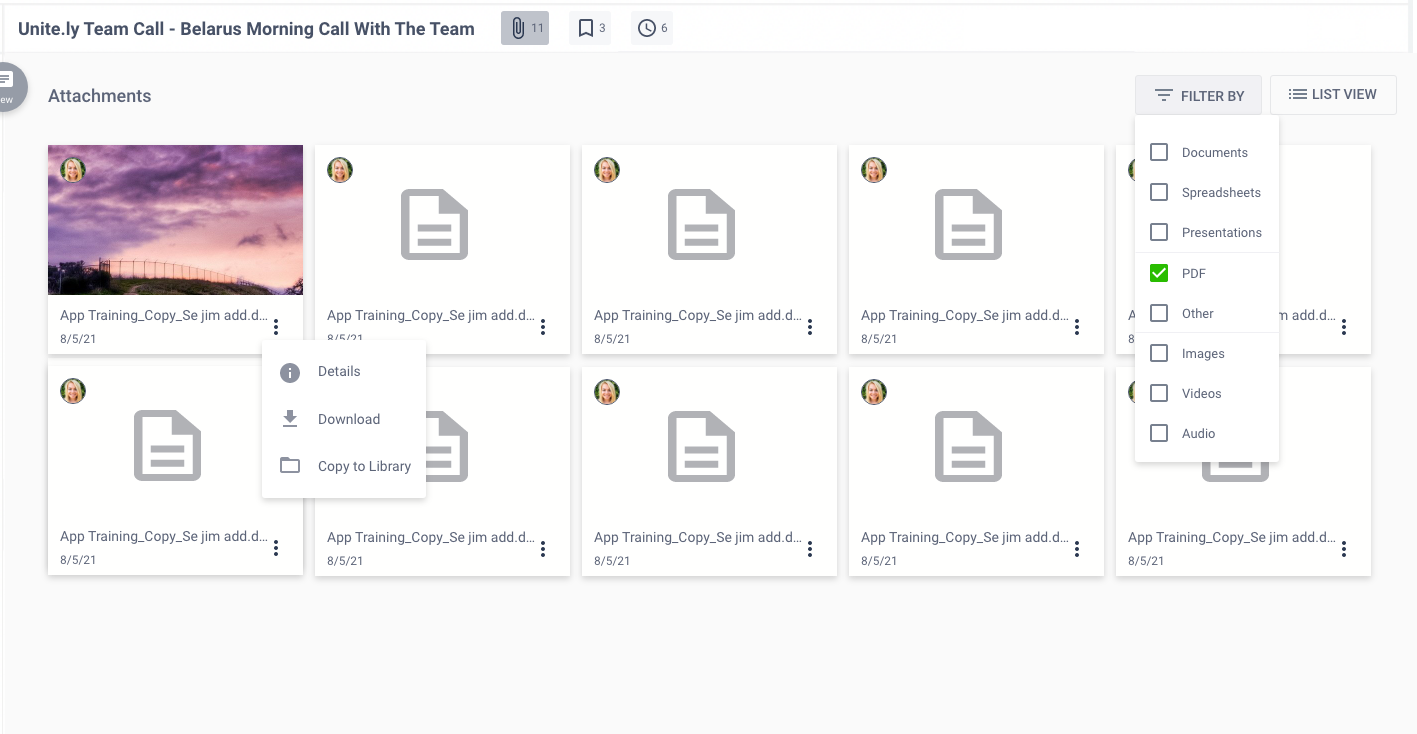This screenshot has height=734, width=1417.
Task: Uncheck the PDF filter checkbox
Action: click(1159, 273)
